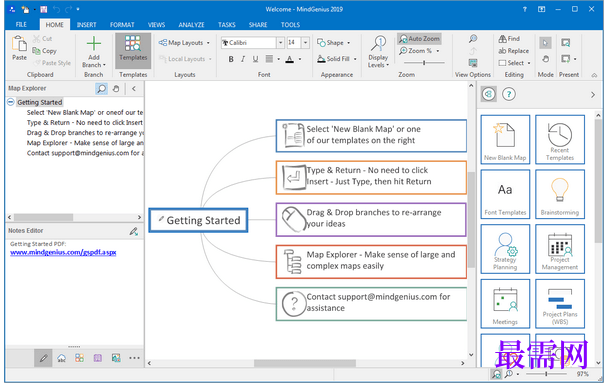This screenshot has width=607, height=386.
Task: Click the font color A swatch
Action: 290,59
